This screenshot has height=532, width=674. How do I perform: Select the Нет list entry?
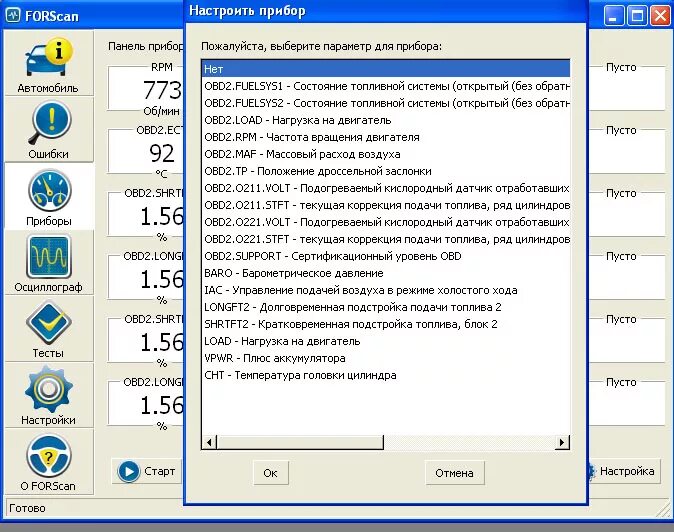click(x=386, y=69)
